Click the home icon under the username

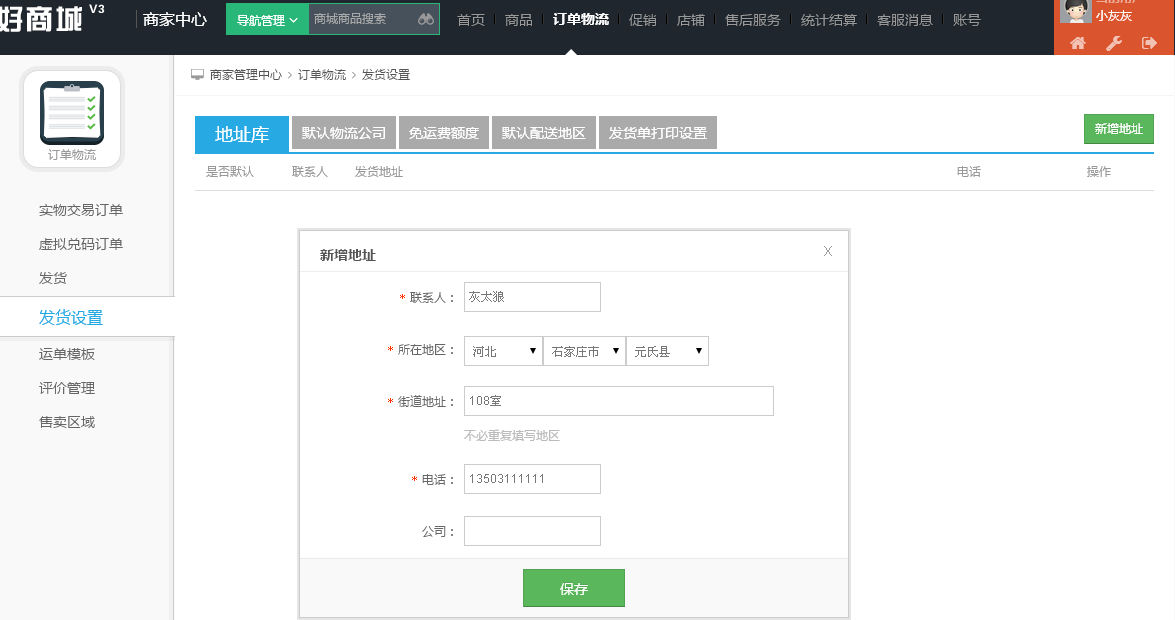pos(1078,43)
